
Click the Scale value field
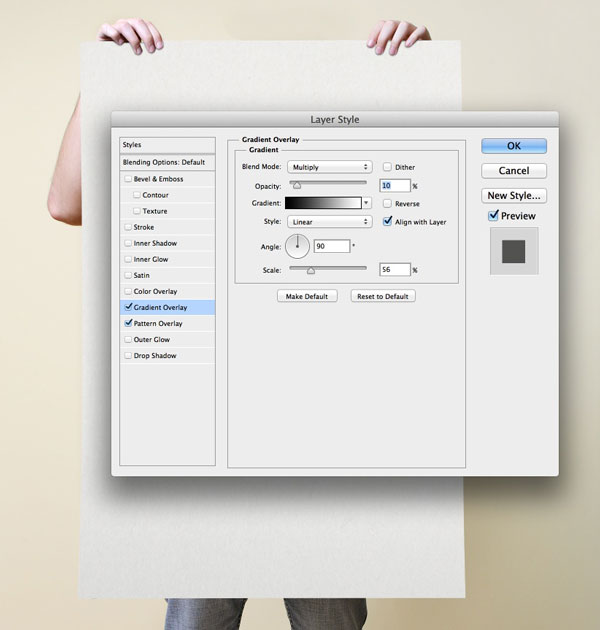click(395, 270)
